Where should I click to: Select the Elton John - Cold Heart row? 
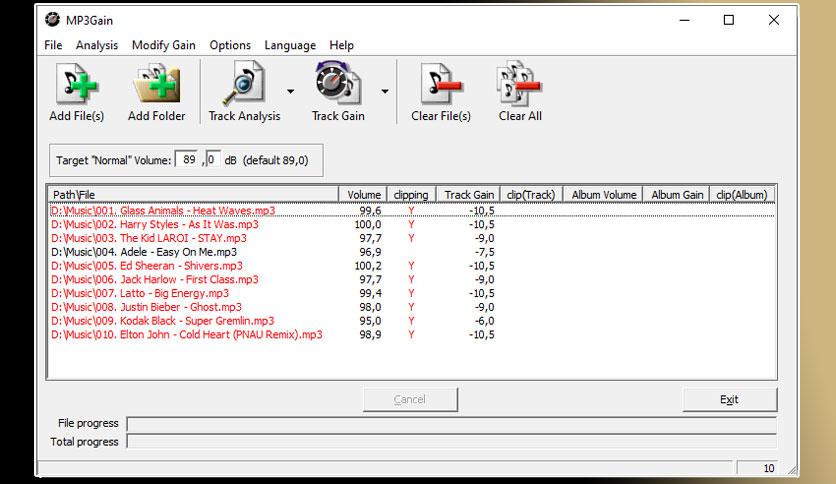412,335
